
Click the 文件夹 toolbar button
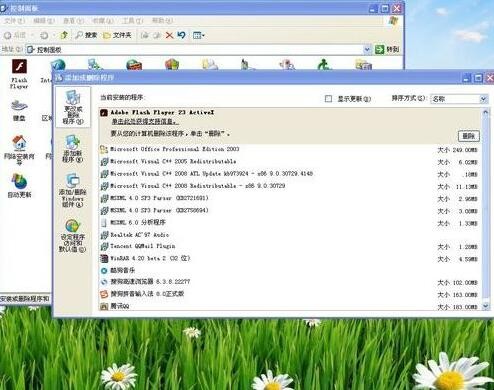(117, 35)
